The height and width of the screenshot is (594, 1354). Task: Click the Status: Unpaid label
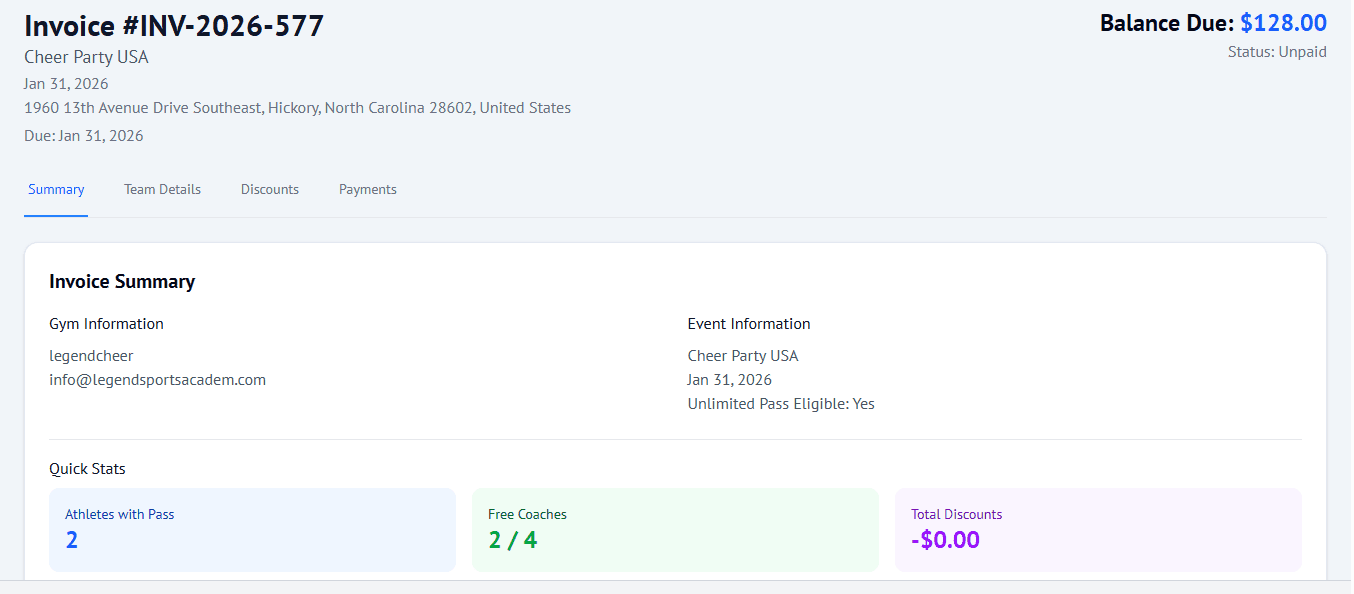point(1276,52)
